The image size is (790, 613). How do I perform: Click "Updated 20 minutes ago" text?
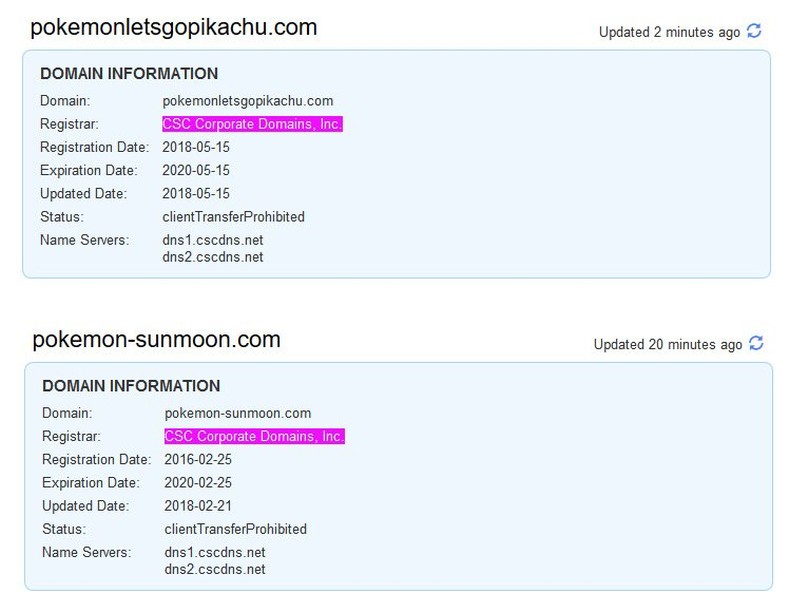667,344
